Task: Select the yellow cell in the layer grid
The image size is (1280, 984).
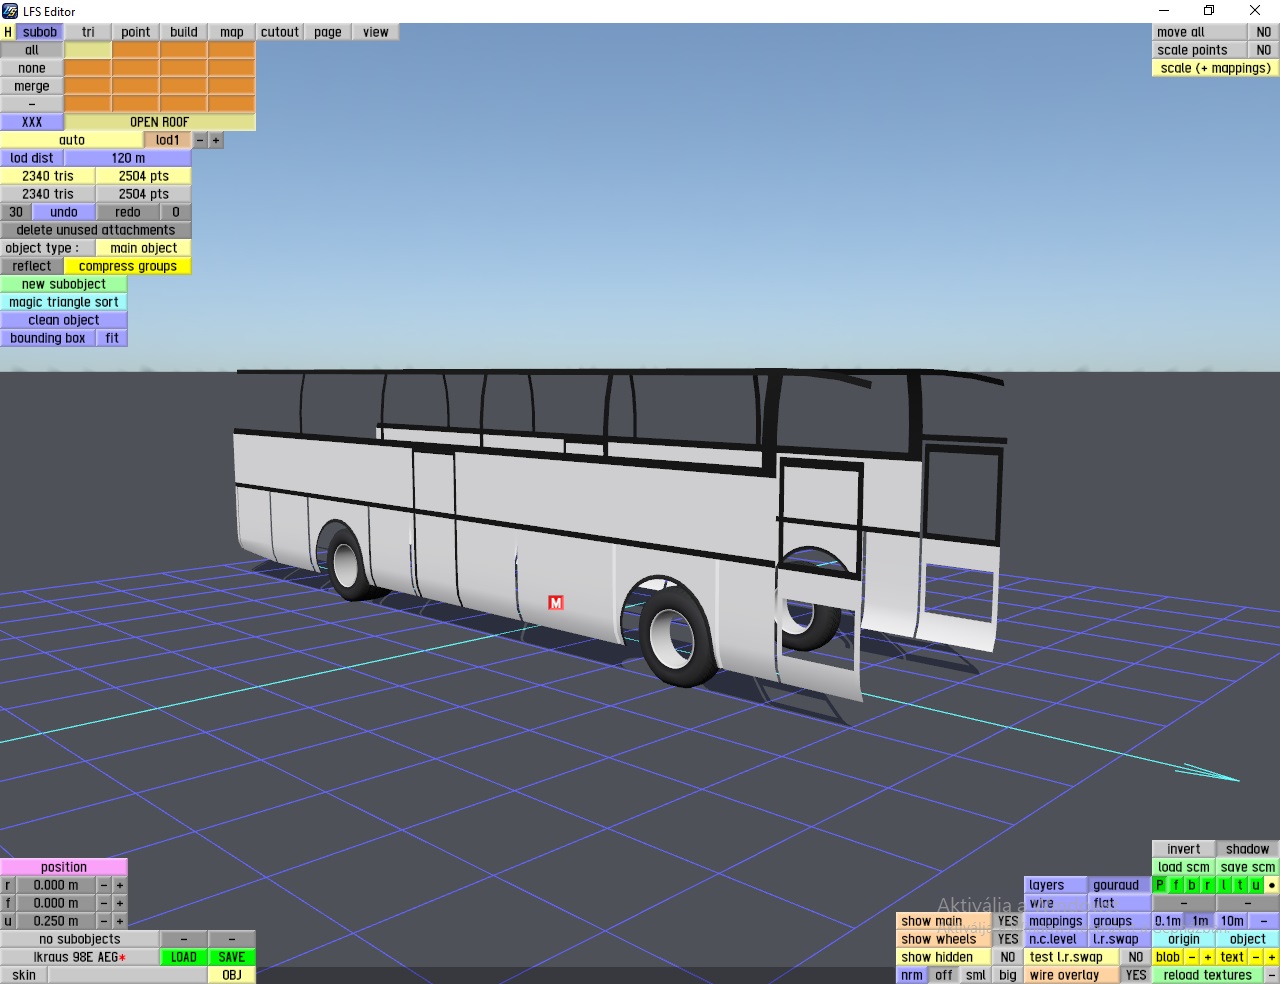Action: click(x=88, y=50)
